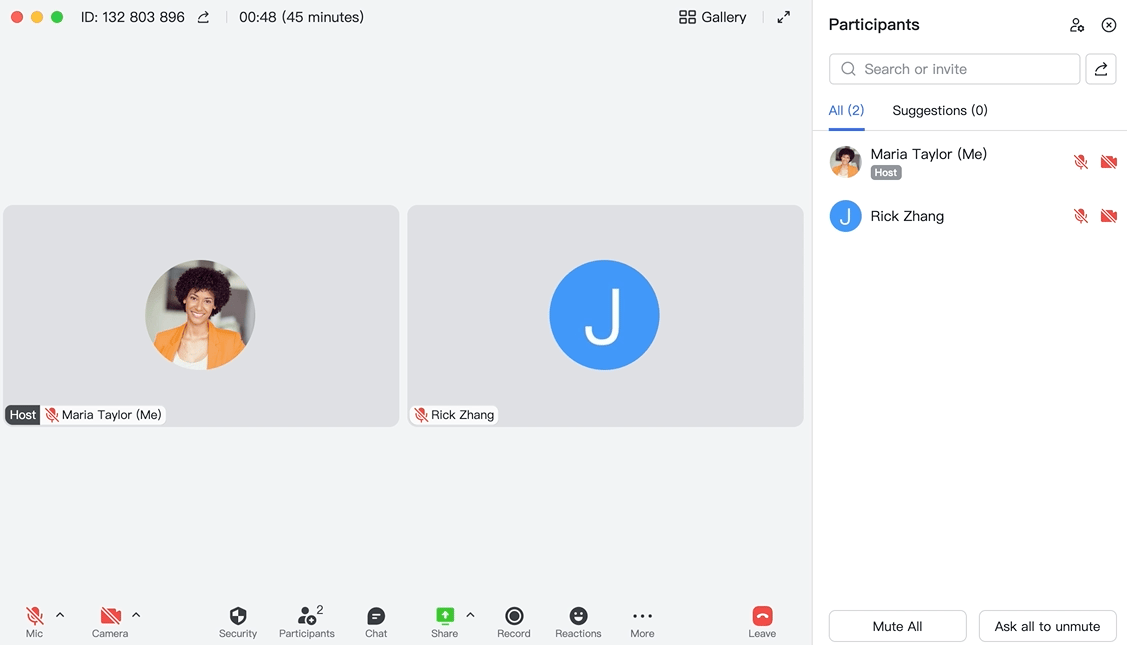Turn on the Camera in the toolbar
Image resolution: width=1127 pixels, height=645 pixels.
tap(110, 616)
